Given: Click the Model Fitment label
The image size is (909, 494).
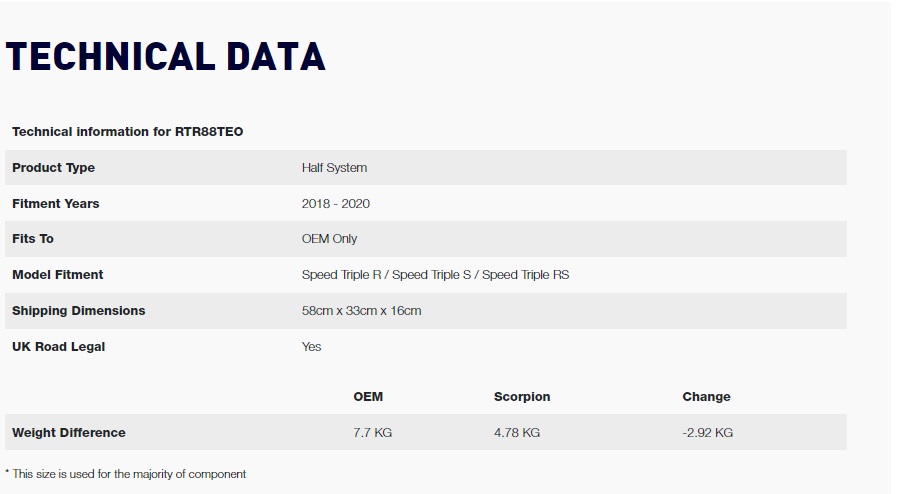Looking at the screenshot, I should click(x=57, y=275).
